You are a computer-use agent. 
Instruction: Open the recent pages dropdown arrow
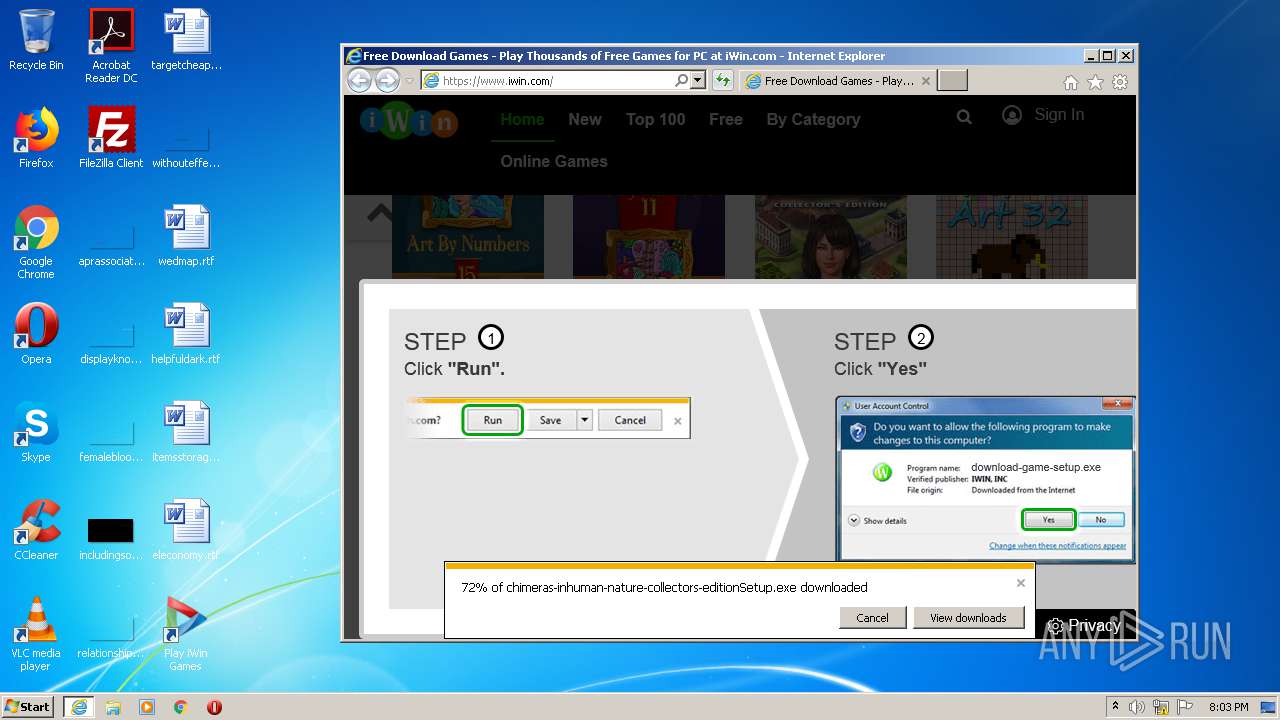(409, 81)
